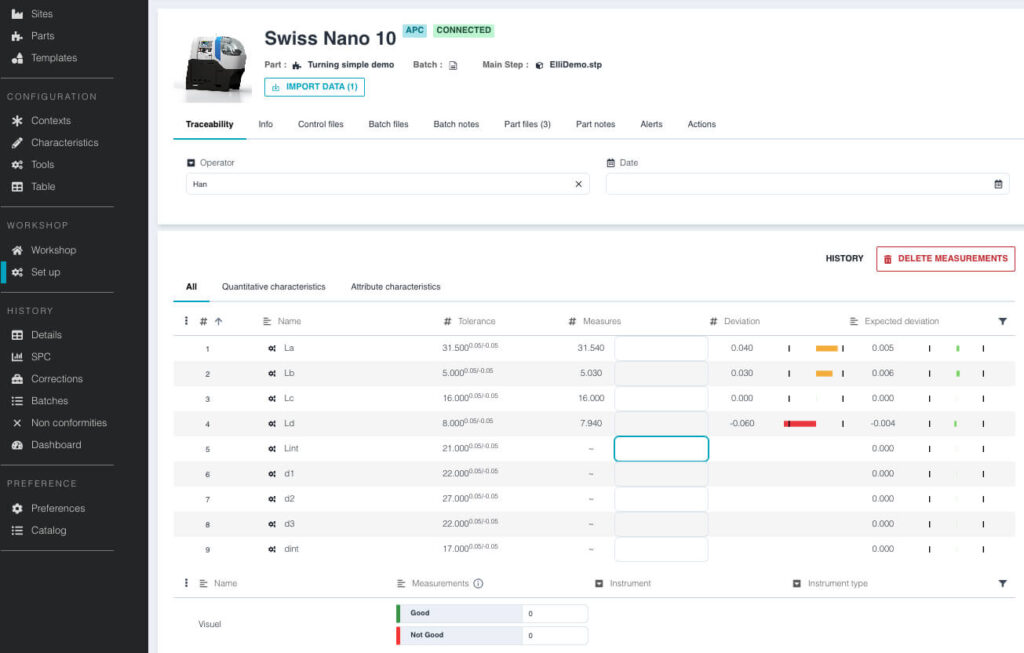1024x653 pixels.
Task: Switch to Traceability tab
Action: click(209, 124)
